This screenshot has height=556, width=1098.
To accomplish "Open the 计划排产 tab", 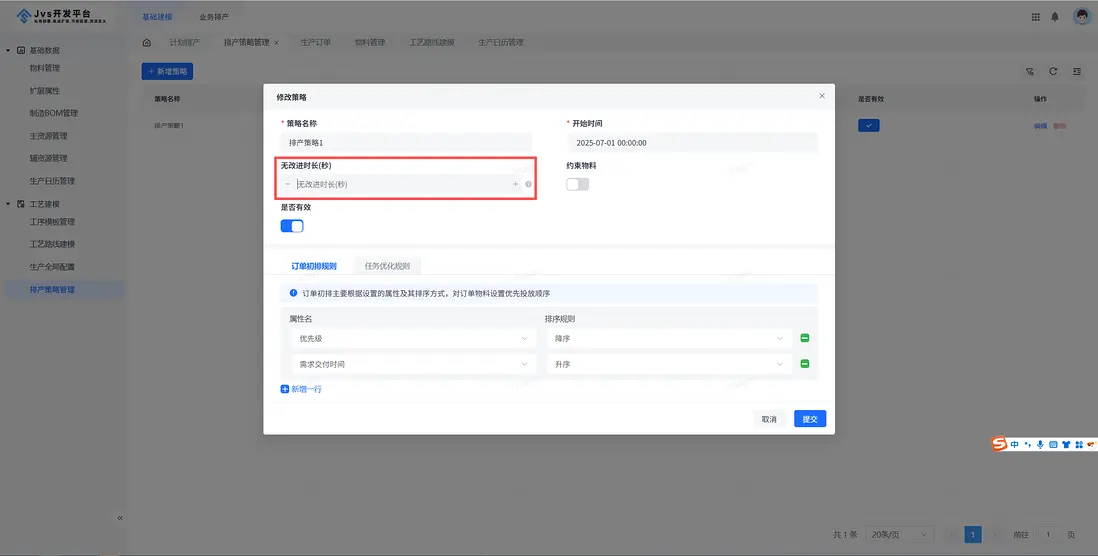I will [184, 43].
